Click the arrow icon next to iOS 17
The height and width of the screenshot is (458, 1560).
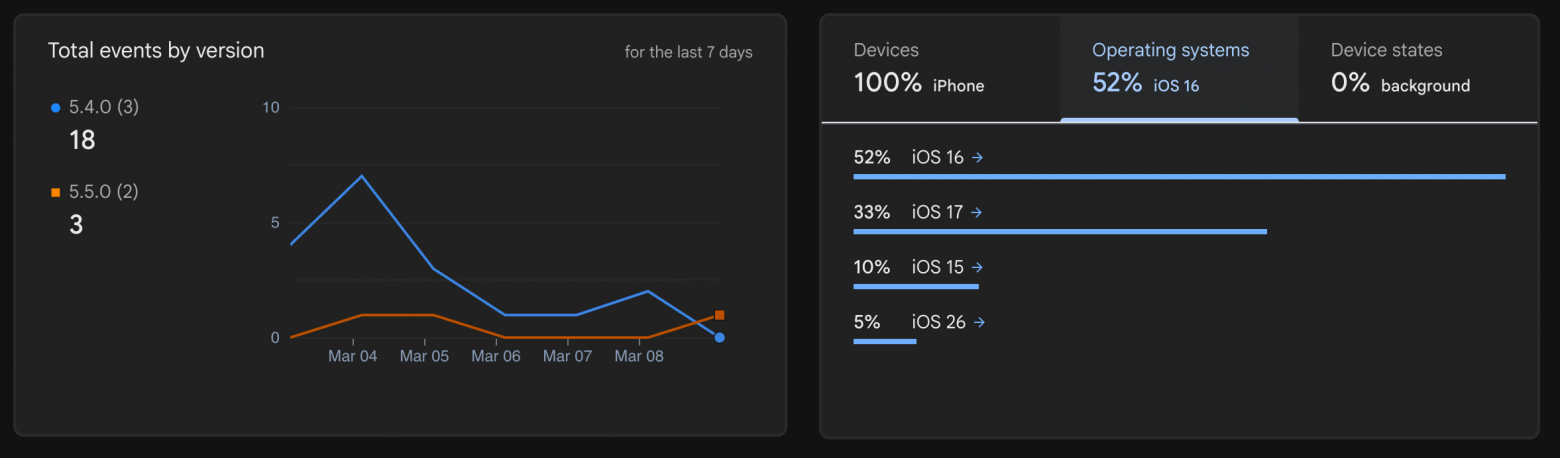[977, 212]
